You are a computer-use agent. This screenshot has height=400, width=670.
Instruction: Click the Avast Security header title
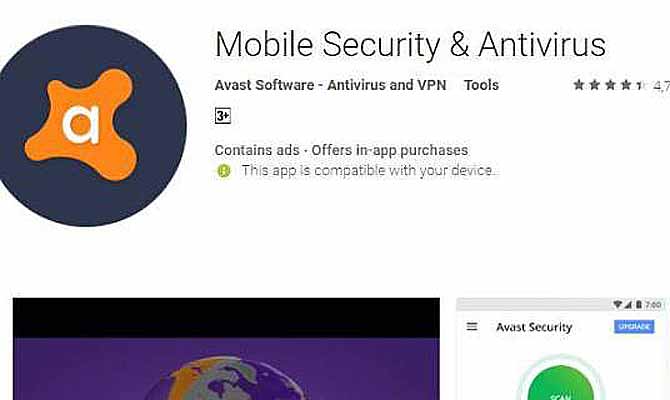tap(534, 327)
